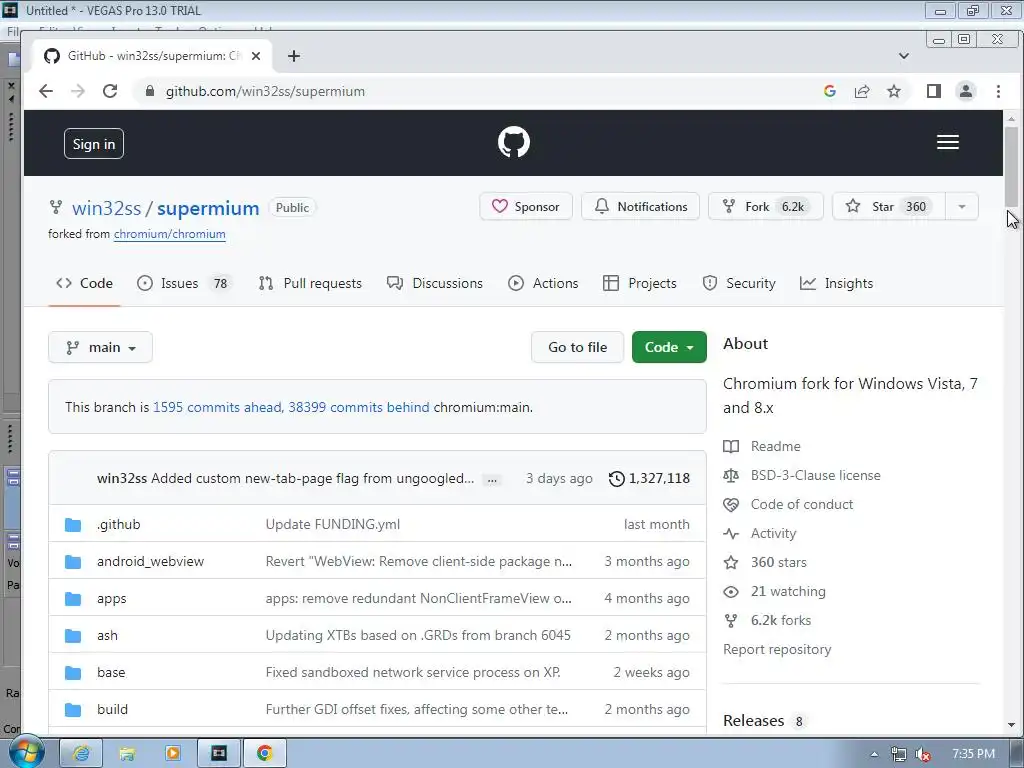The width and height of the screenshot is (1024, 768).
Task: Click the Chrome icon in the taskbar
Action: tap(264, 753)
